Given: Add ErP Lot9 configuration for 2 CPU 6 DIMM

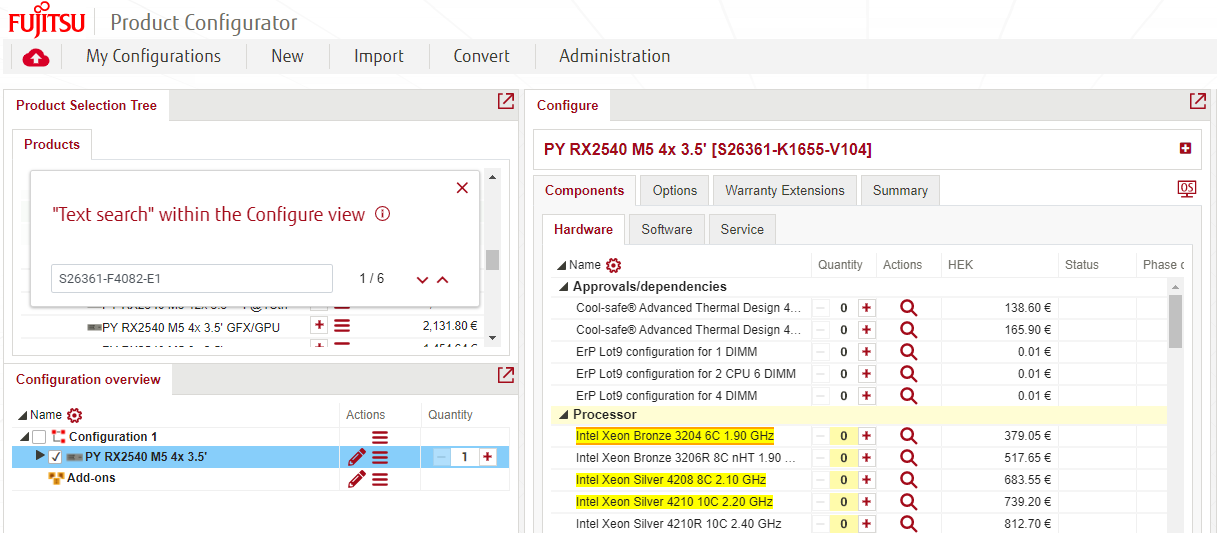Looking at the screenshot, I should click(x=867, y=374).
